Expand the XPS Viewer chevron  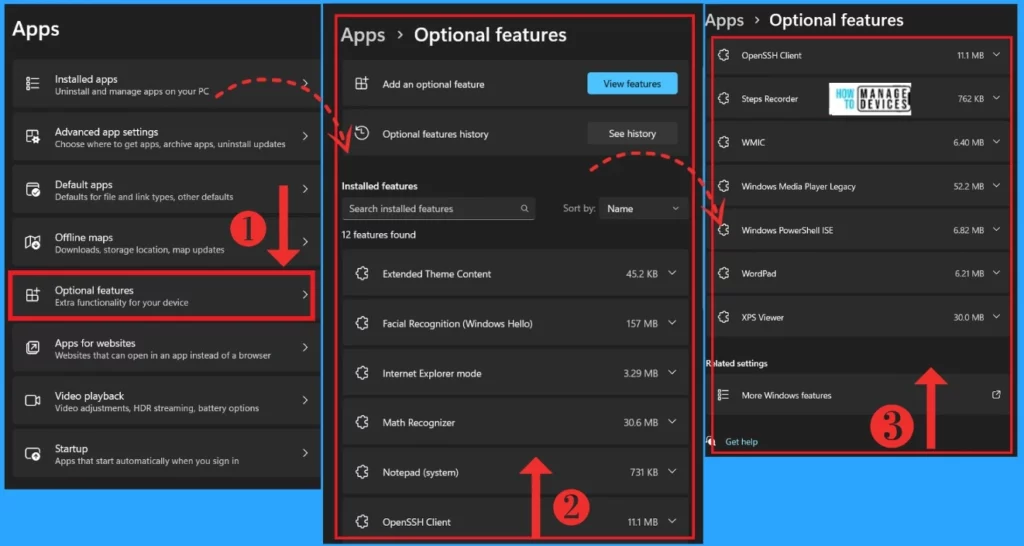pyautogui.click(x=997, y=317)
